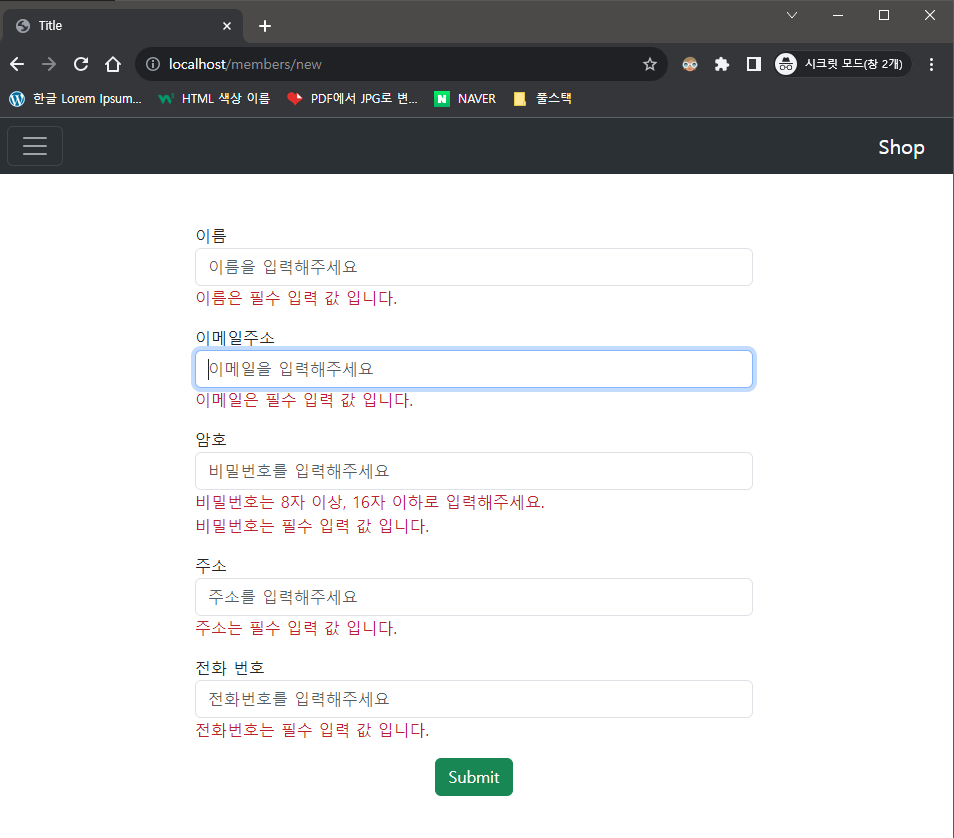
Task: Open the incognito mode profile chip
Action: (x=842, y=64)
